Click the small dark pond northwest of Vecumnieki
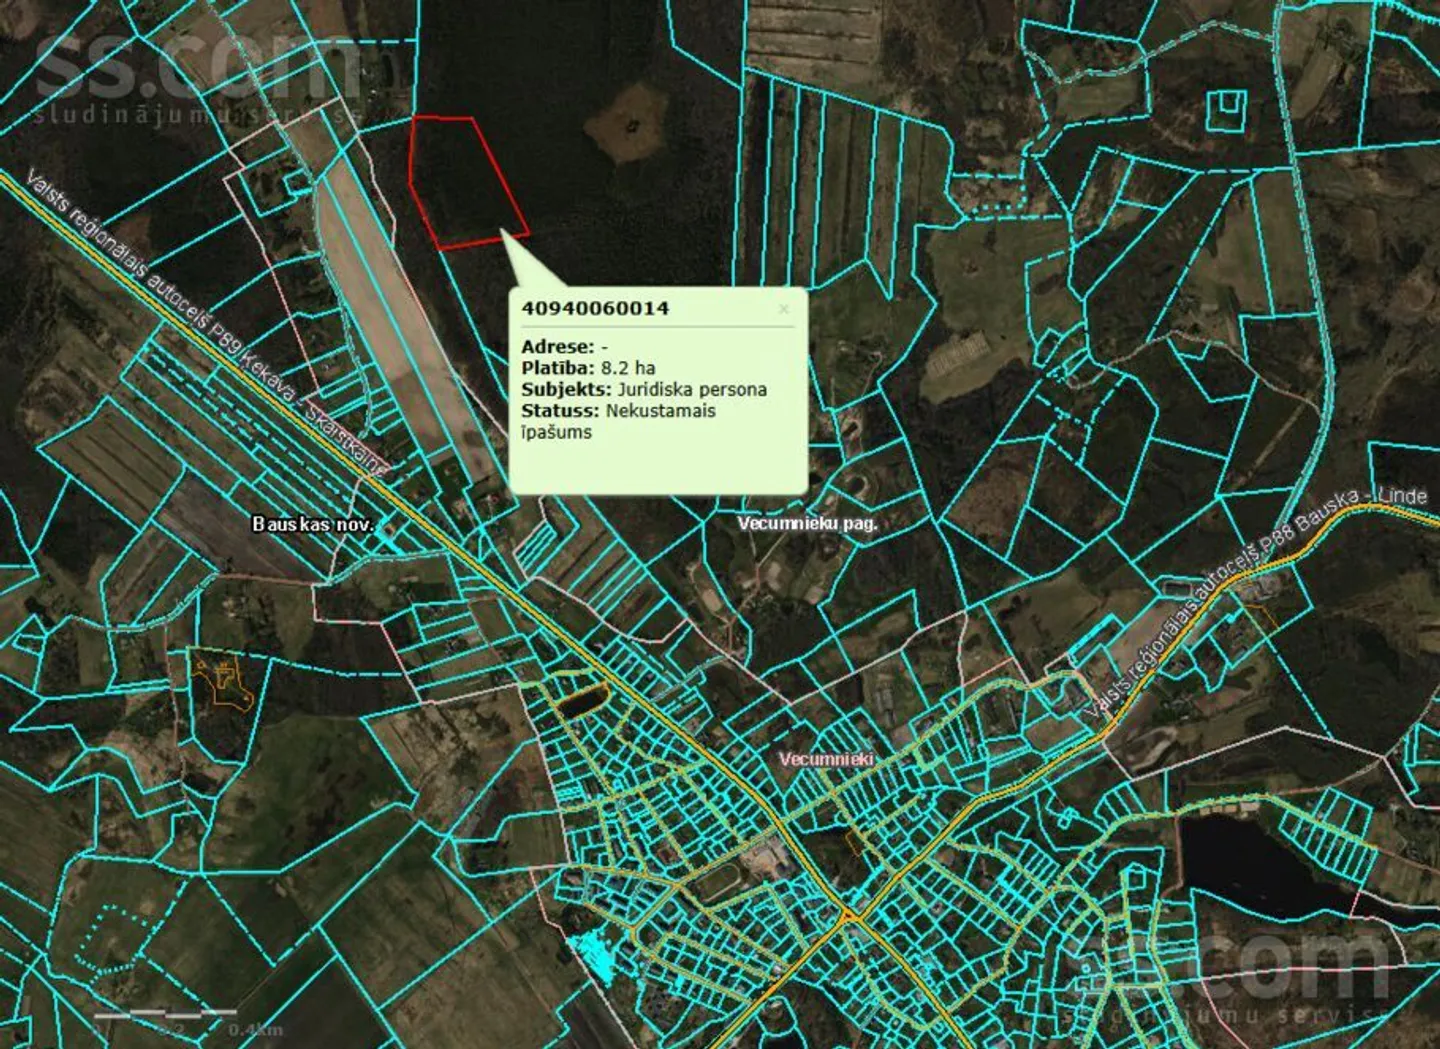The image size is (1440, 1049). pyautogui.click(x=581, y=700)
